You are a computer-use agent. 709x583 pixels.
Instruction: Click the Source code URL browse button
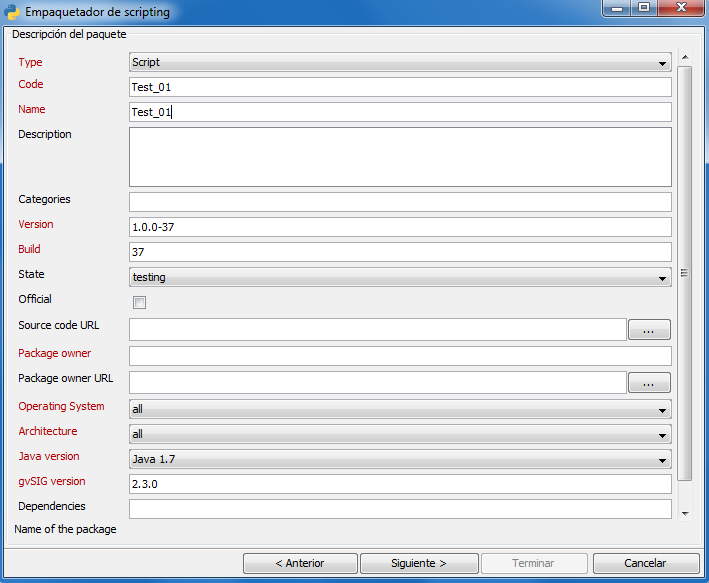click(x=649, y=330)
